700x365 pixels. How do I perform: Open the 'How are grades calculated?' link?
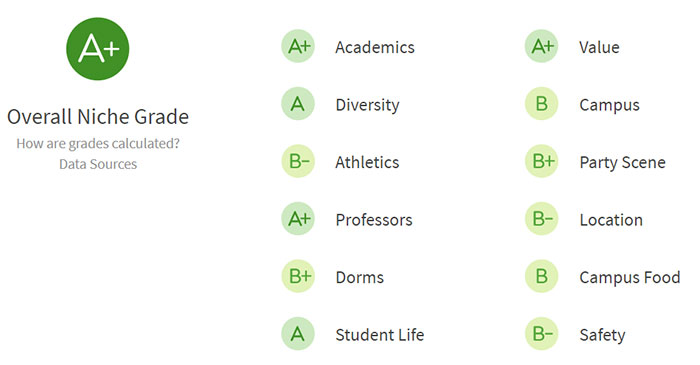[98, 144]
